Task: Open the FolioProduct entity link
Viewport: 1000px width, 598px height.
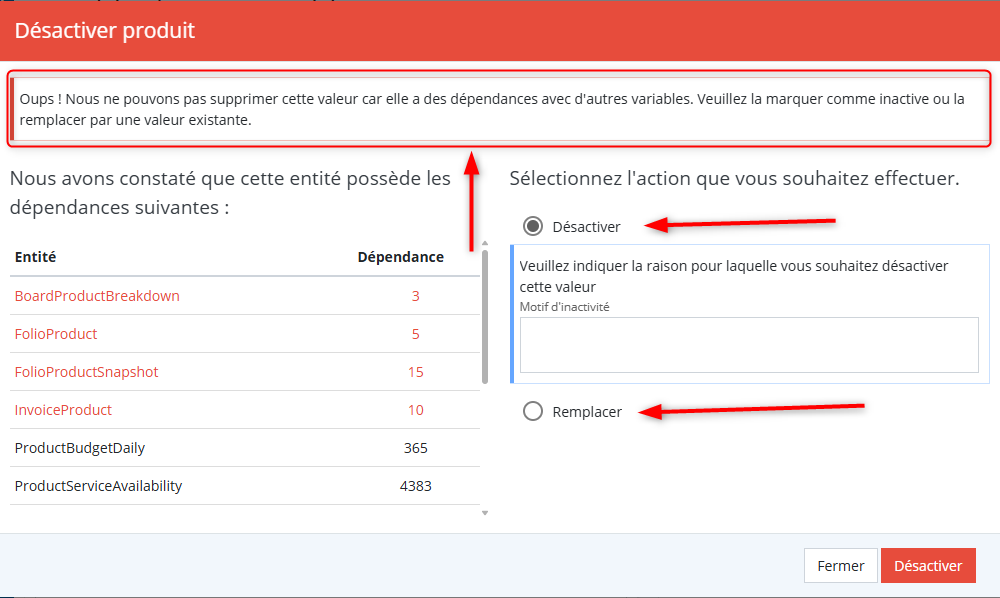Action: click(x=56, y=334)
